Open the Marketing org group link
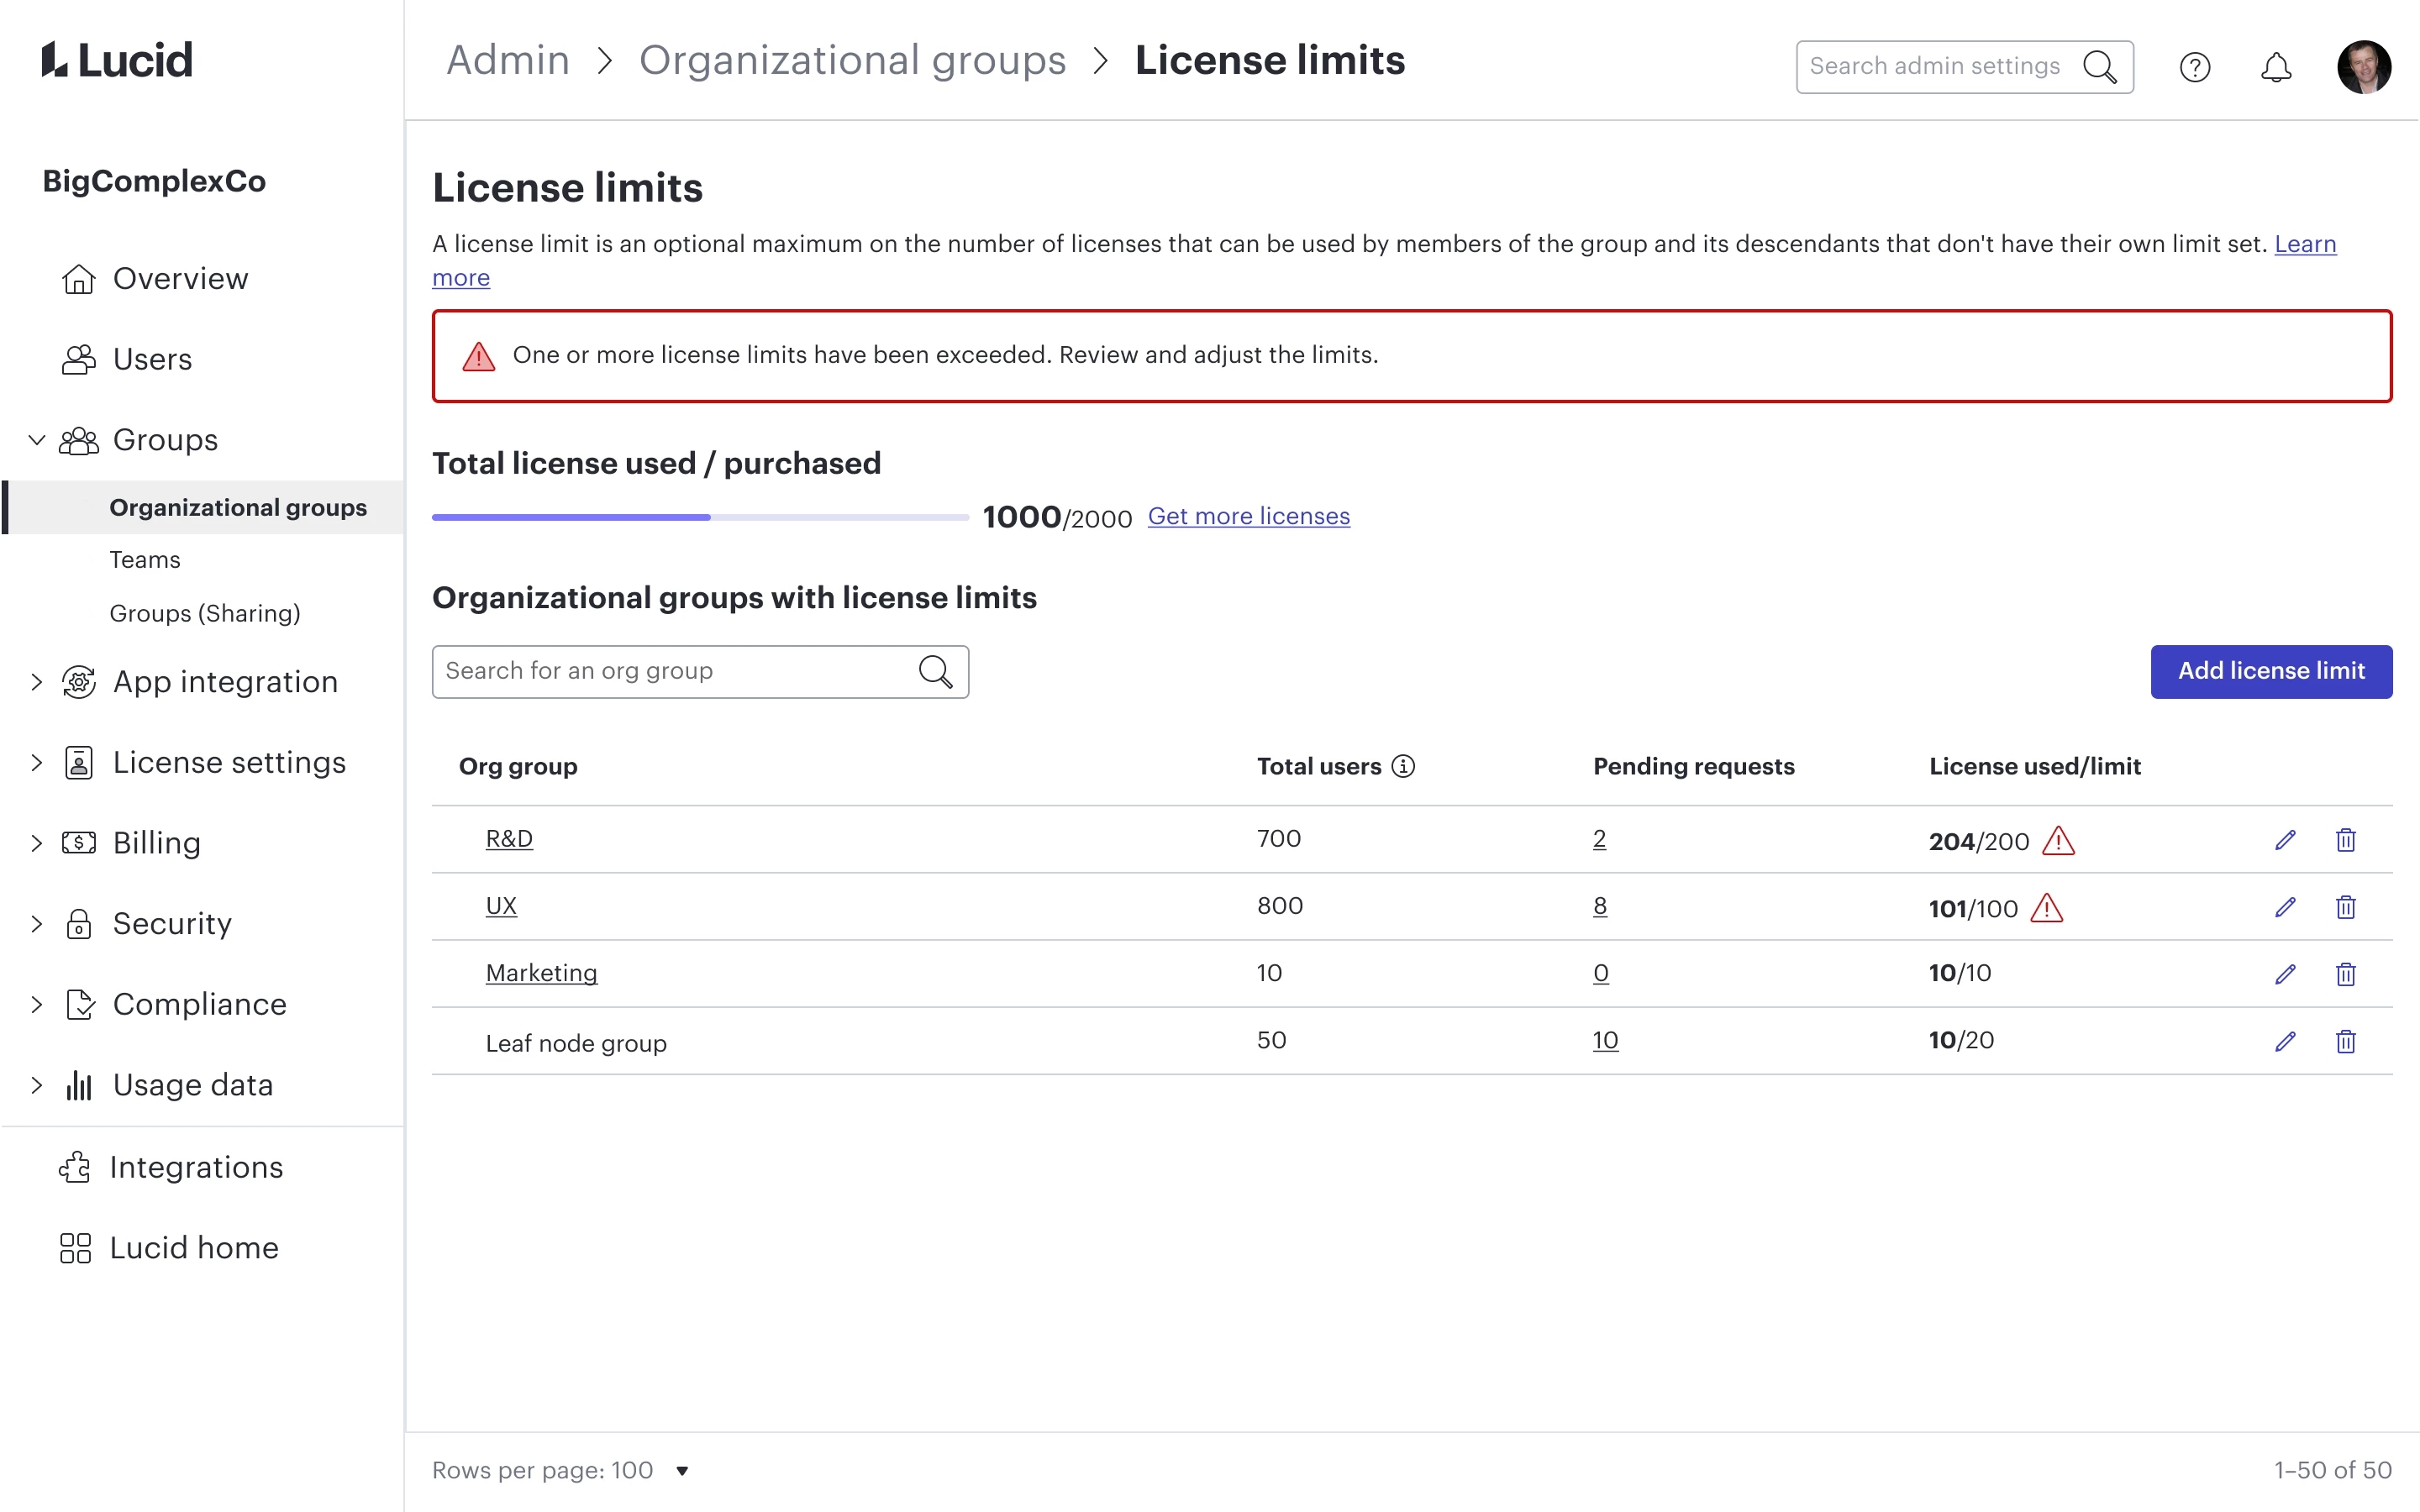2420x1512 pixels. [x=541, y=973]
